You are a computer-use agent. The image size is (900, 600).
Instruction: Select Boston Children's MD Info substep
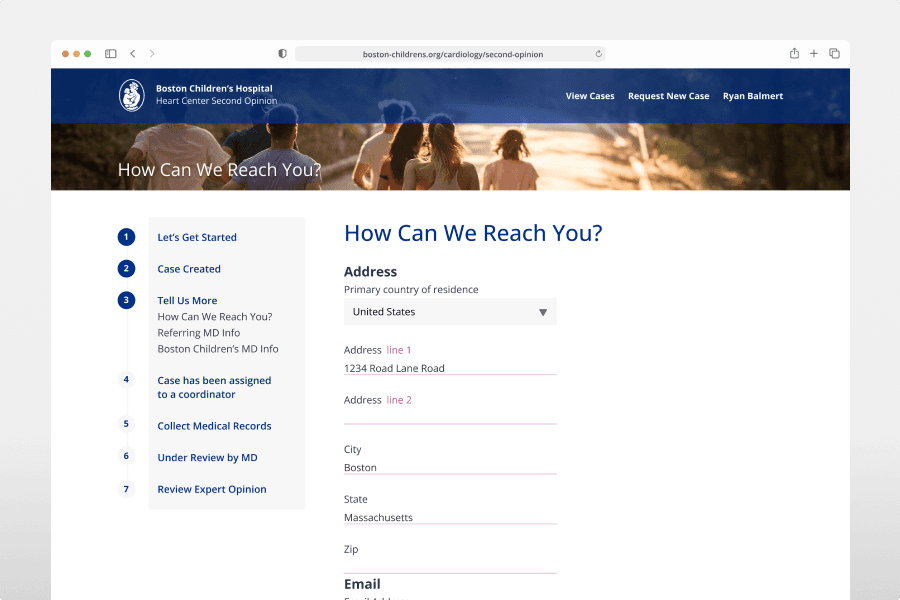218,349
